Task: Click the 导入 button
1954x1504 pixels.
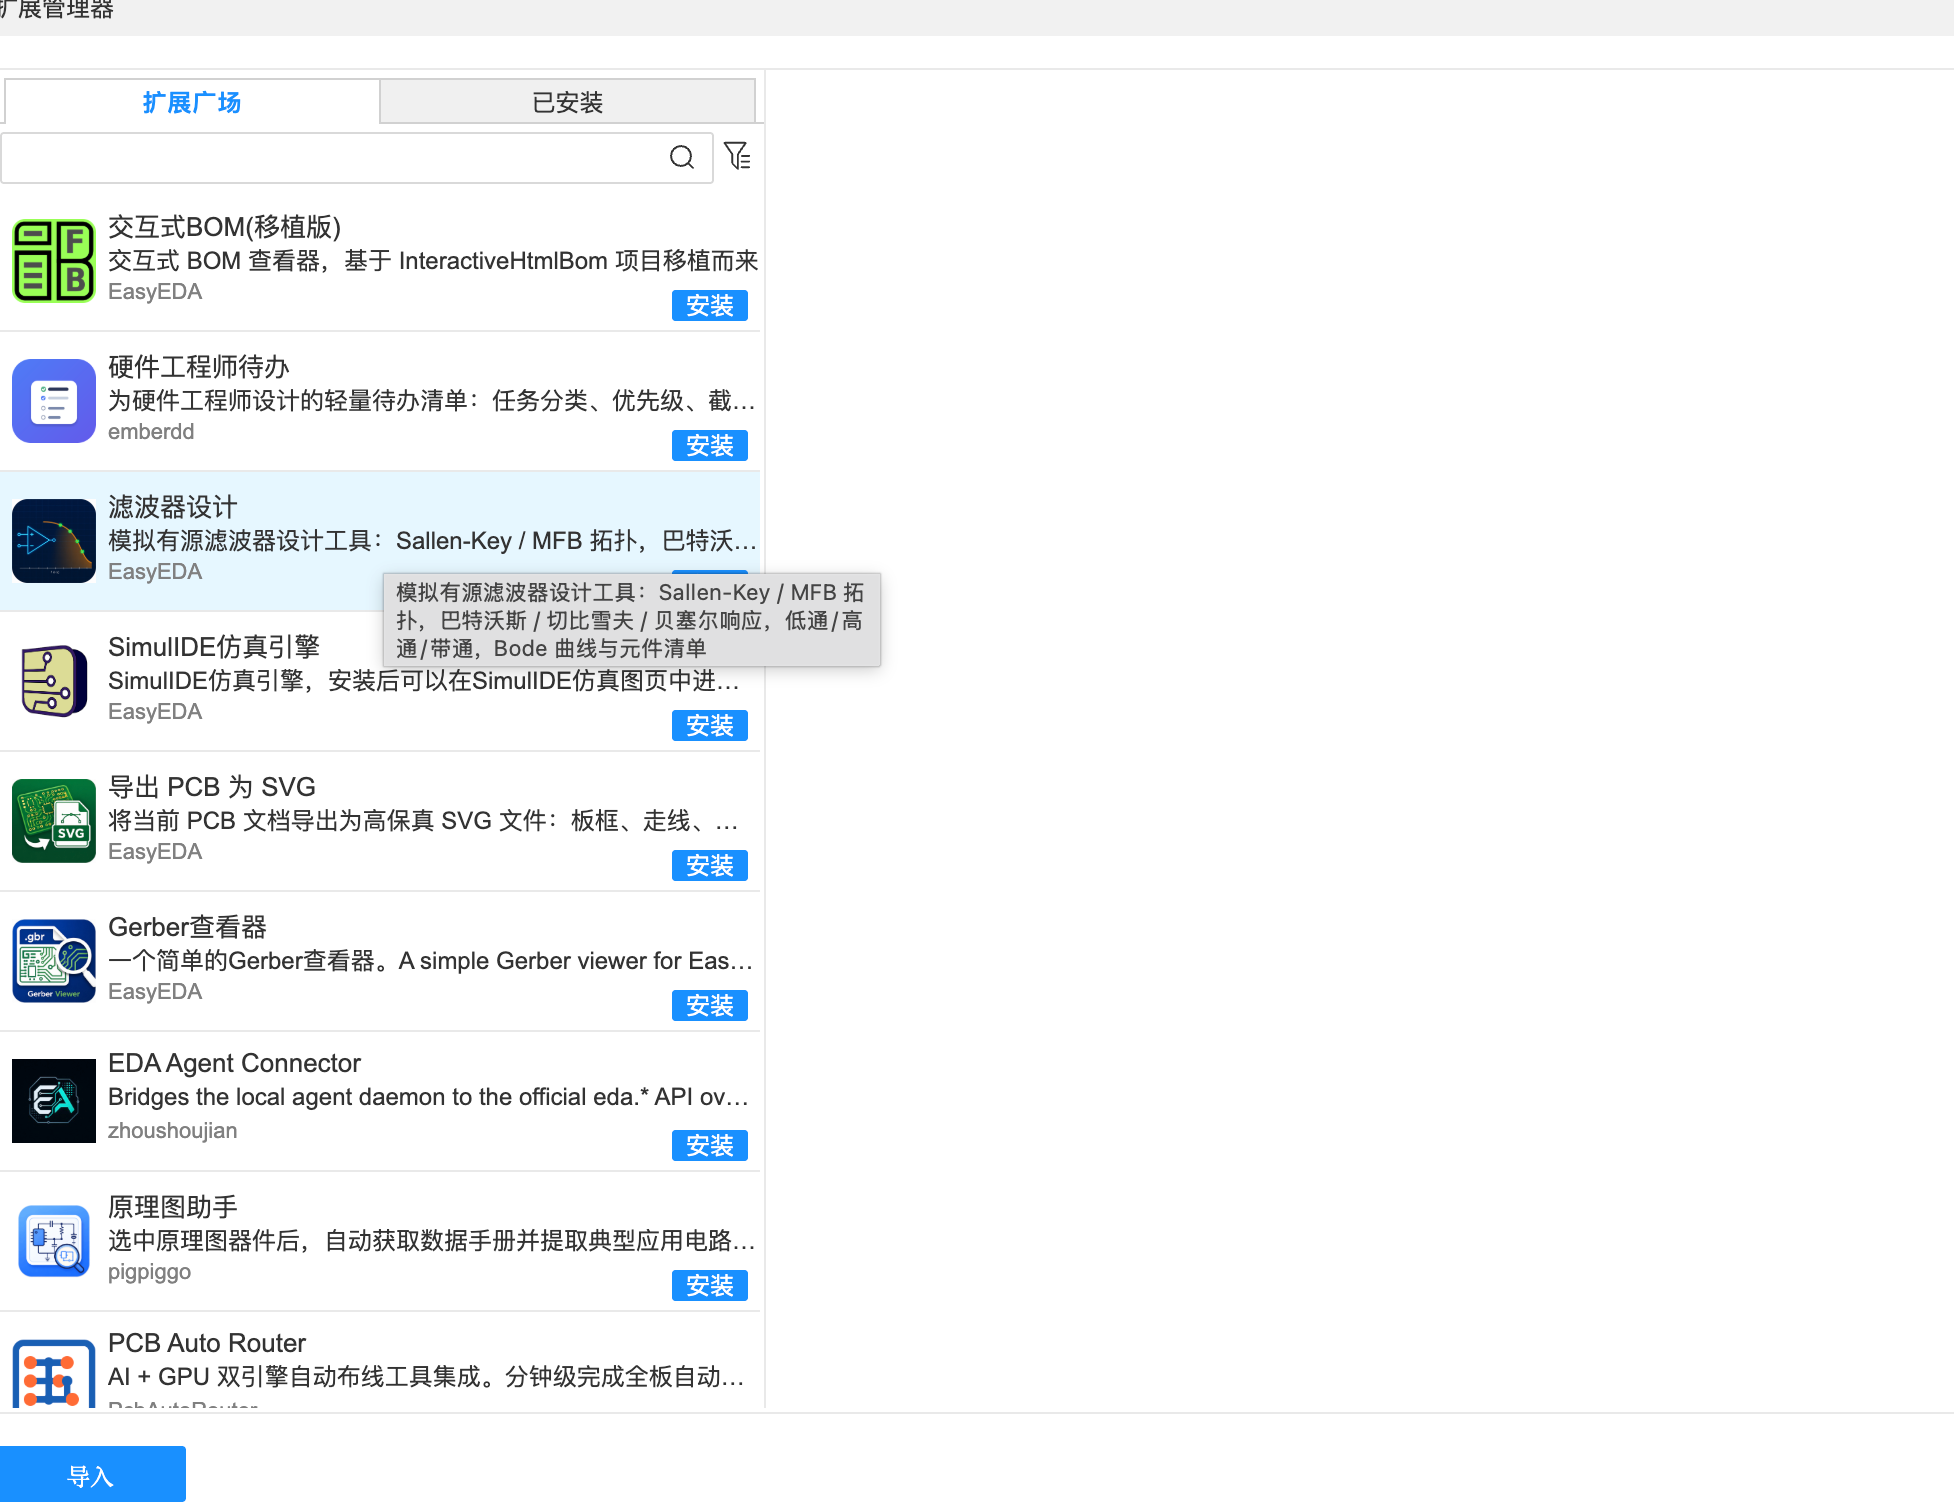Action: 92,1475
